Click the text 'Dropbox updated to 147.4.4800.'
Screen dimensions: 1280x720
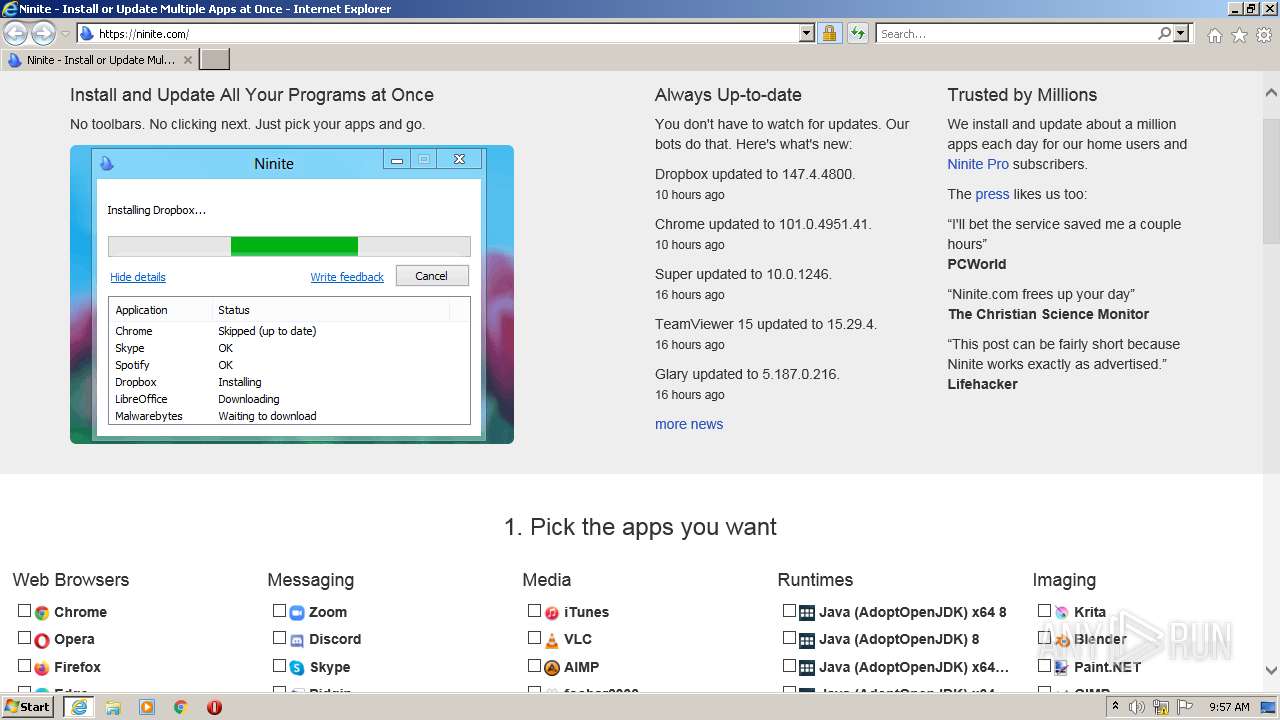(755, 174)
